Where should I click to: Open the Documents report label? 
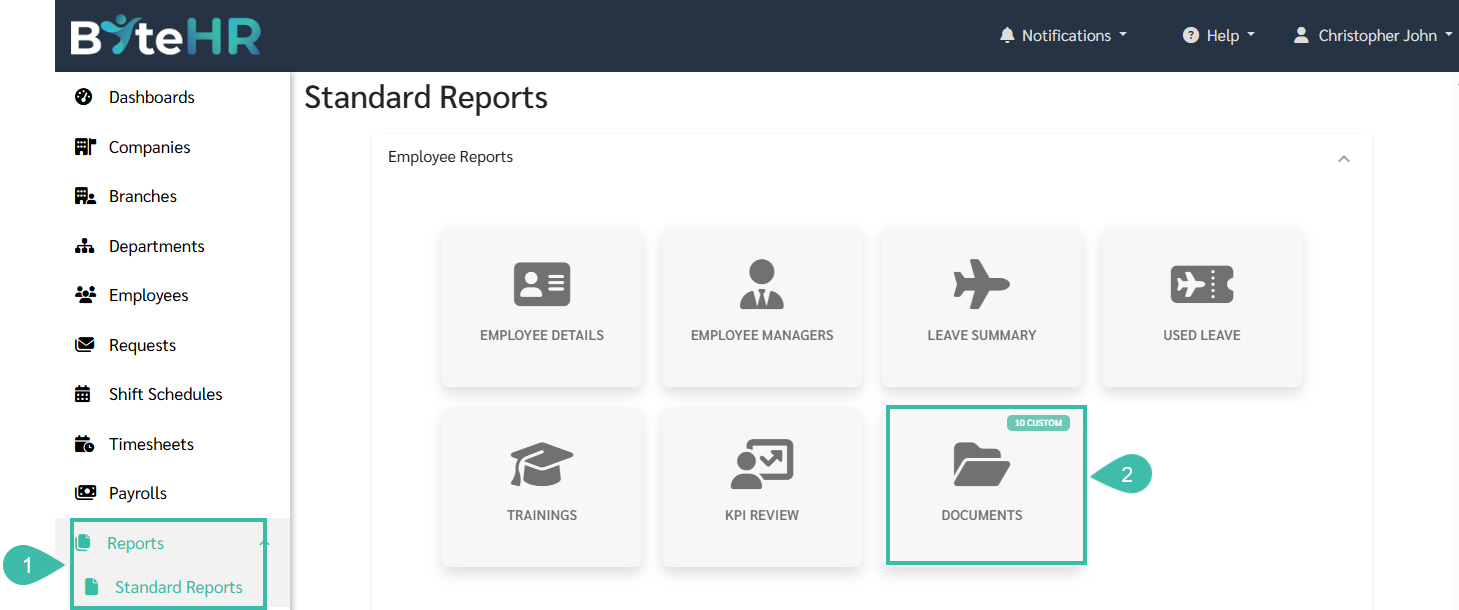click(982, 515)
